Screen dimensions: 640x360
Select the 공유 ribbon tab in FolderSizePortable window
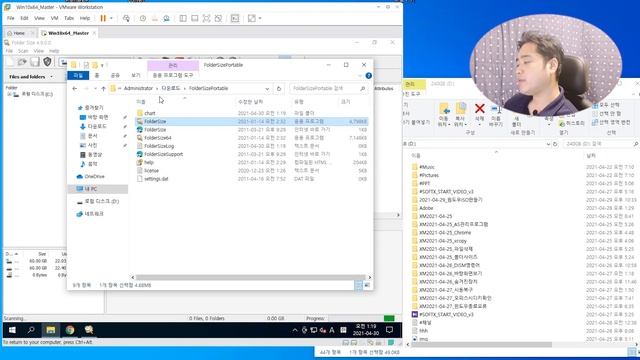115,76
